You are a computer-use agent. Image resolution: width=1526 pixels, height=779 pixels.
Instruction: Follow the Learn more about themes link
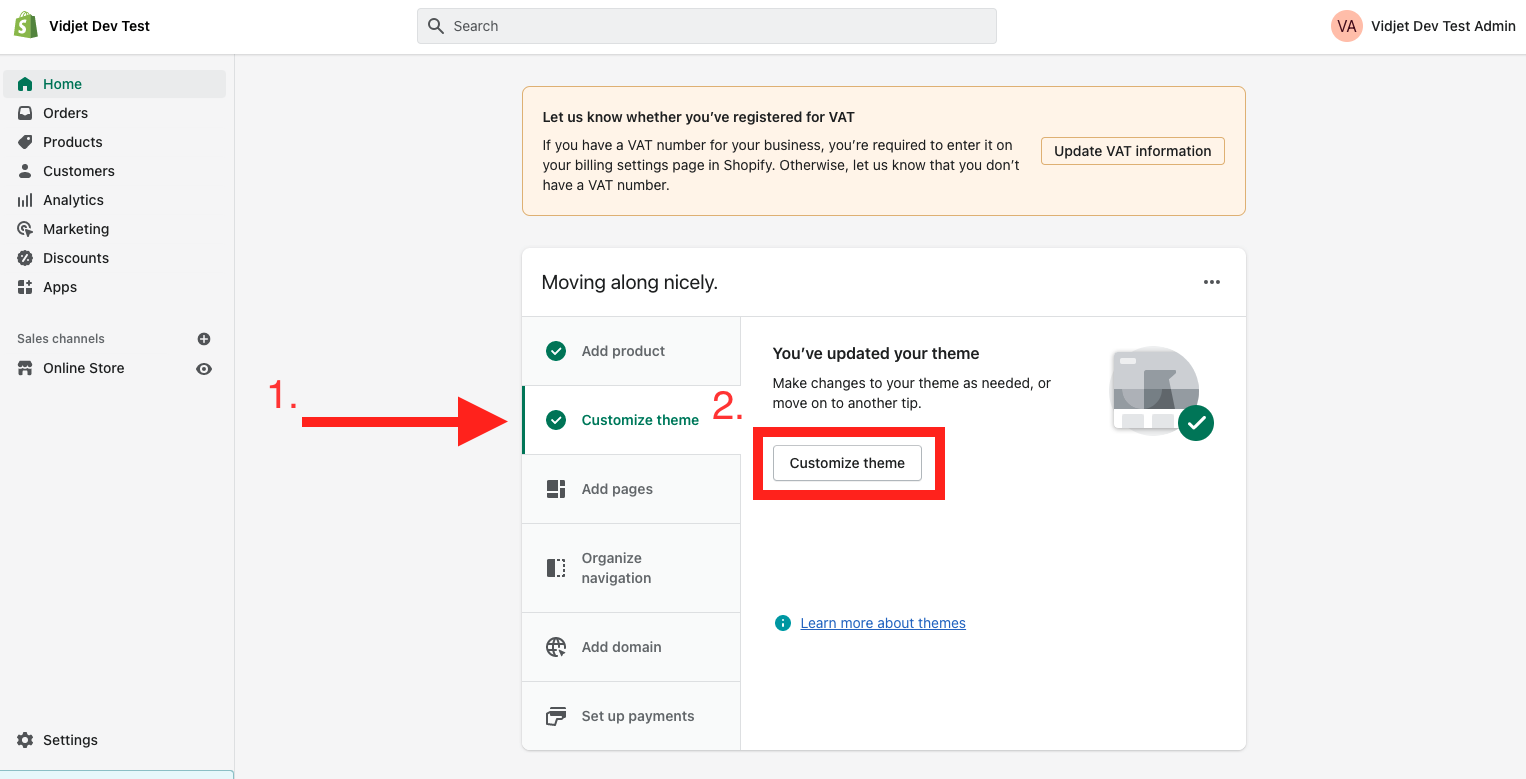point(883,623)
